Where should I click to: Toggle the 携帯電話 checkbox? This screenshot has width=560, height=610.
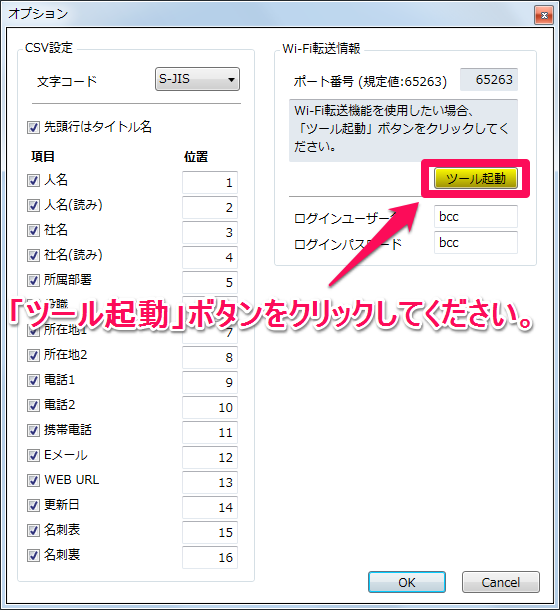(x=33, y=430)
